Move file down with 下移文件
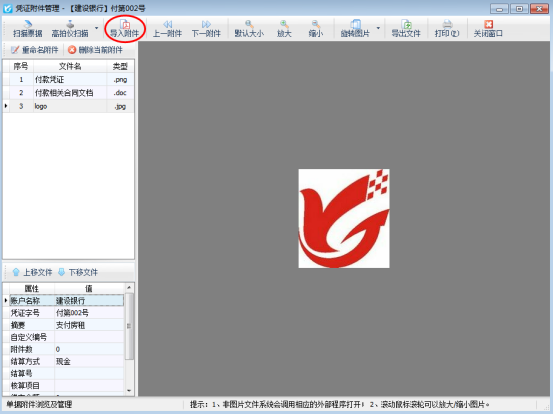The height and width of the screenshot is (414, 554). (x=78, y=272)
